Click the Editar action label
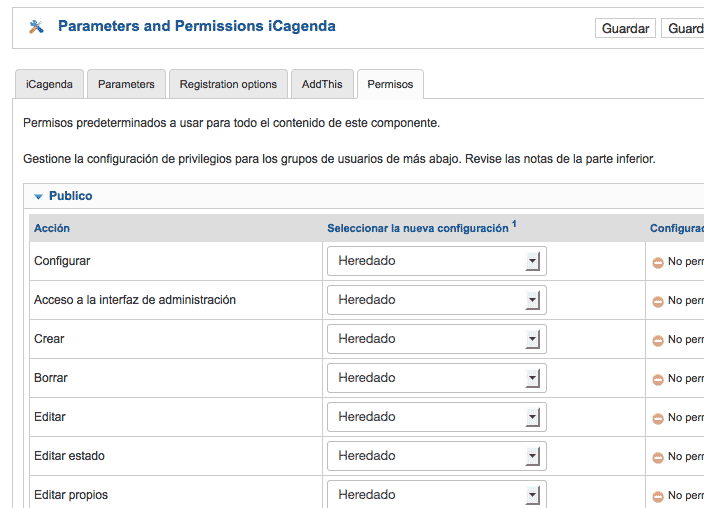This screenshot has width=704, height=508. tap(50, 417)
